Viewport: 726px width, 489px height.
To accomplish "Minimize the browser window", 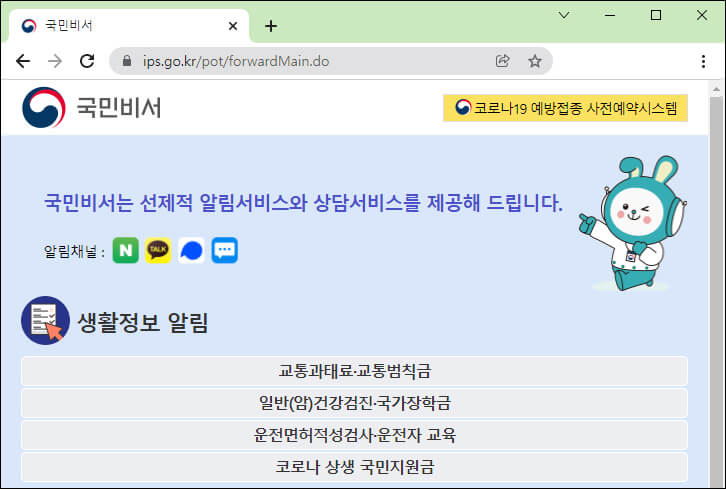I will (610, 15).
